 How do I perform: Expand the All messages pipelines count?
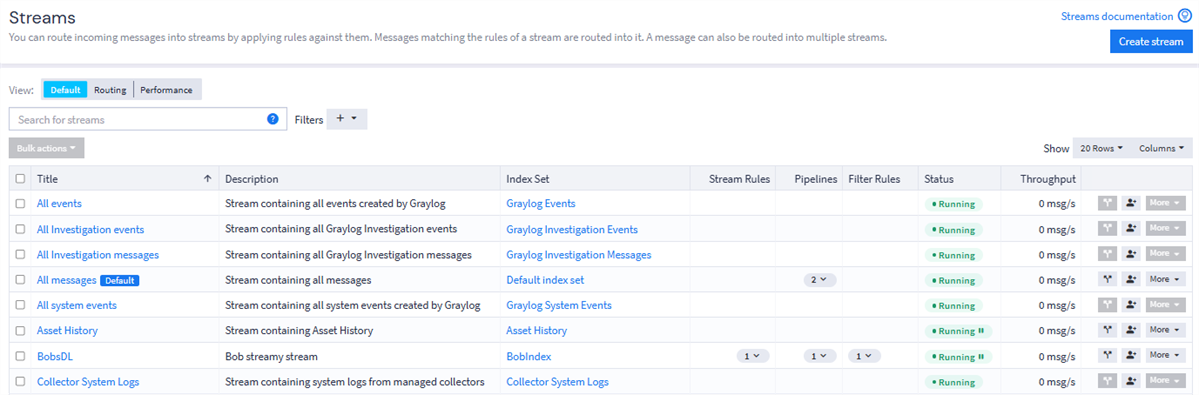[x=820, y=280]
